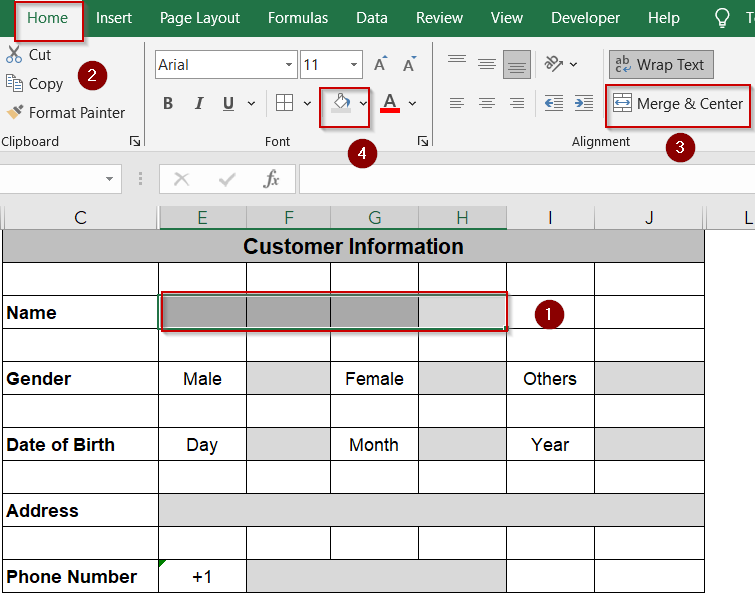Decrease font size with the smaller A icon
755x597 pixels.
(x=409, y=64)
